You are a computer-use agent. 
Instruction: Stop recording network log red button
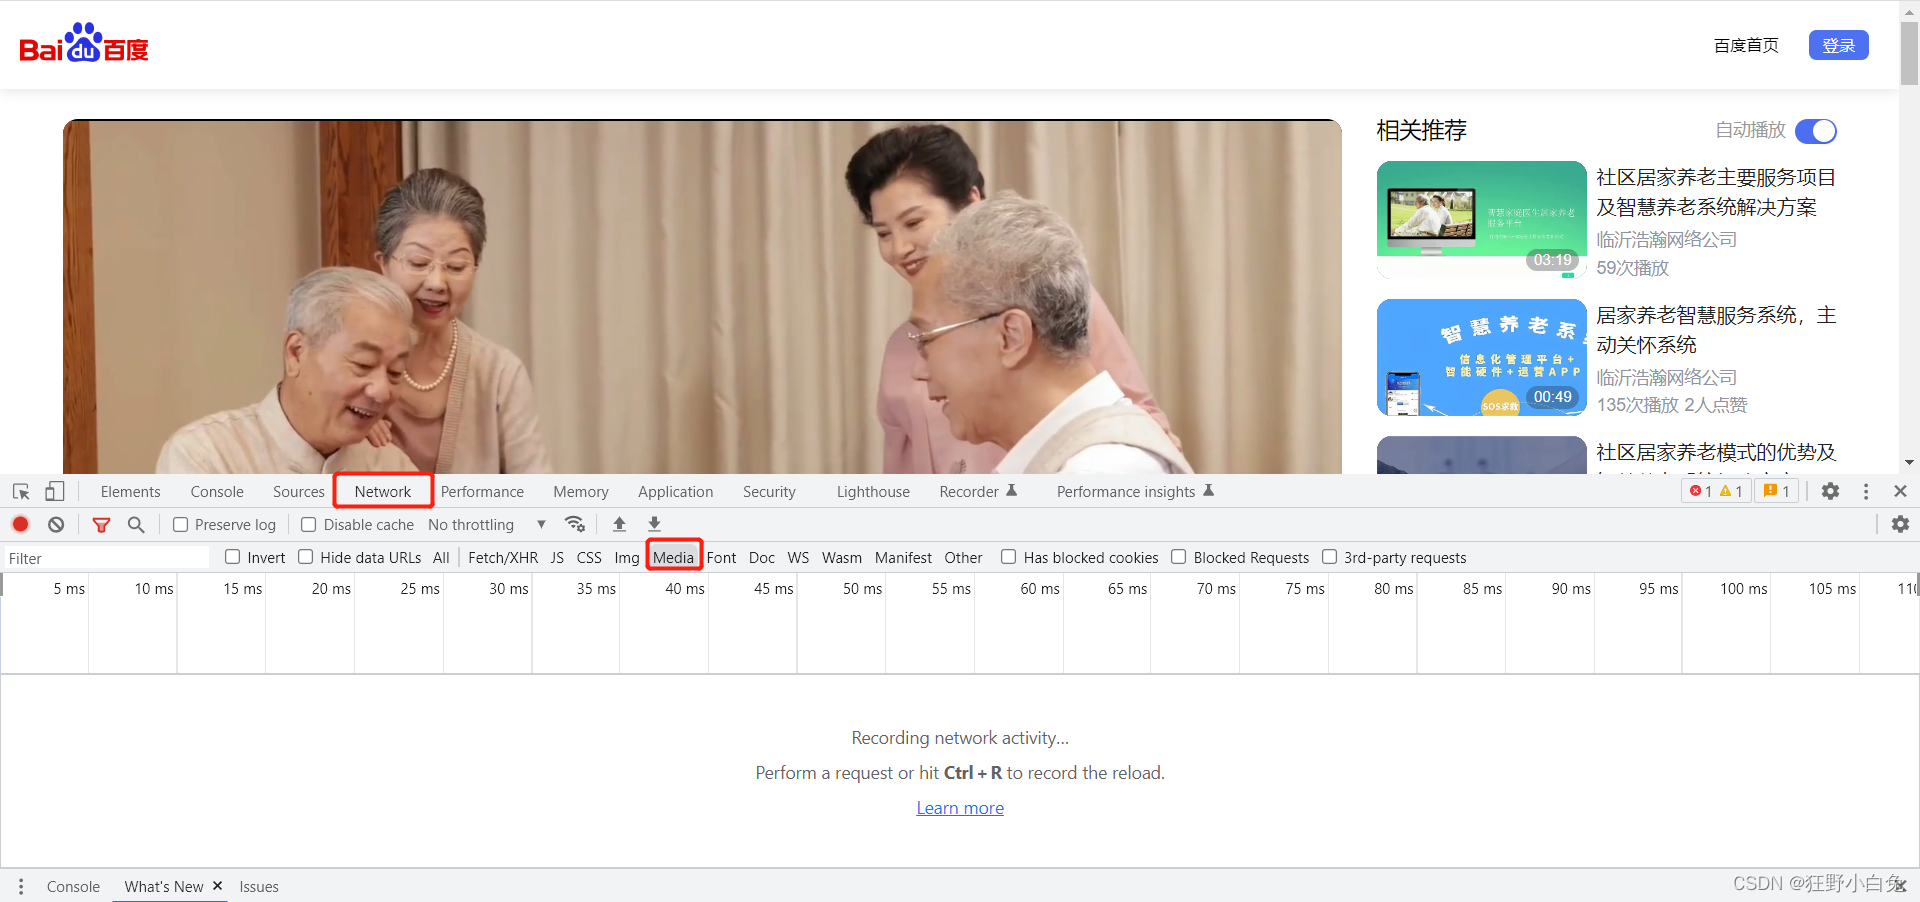[x=20, y=524]
